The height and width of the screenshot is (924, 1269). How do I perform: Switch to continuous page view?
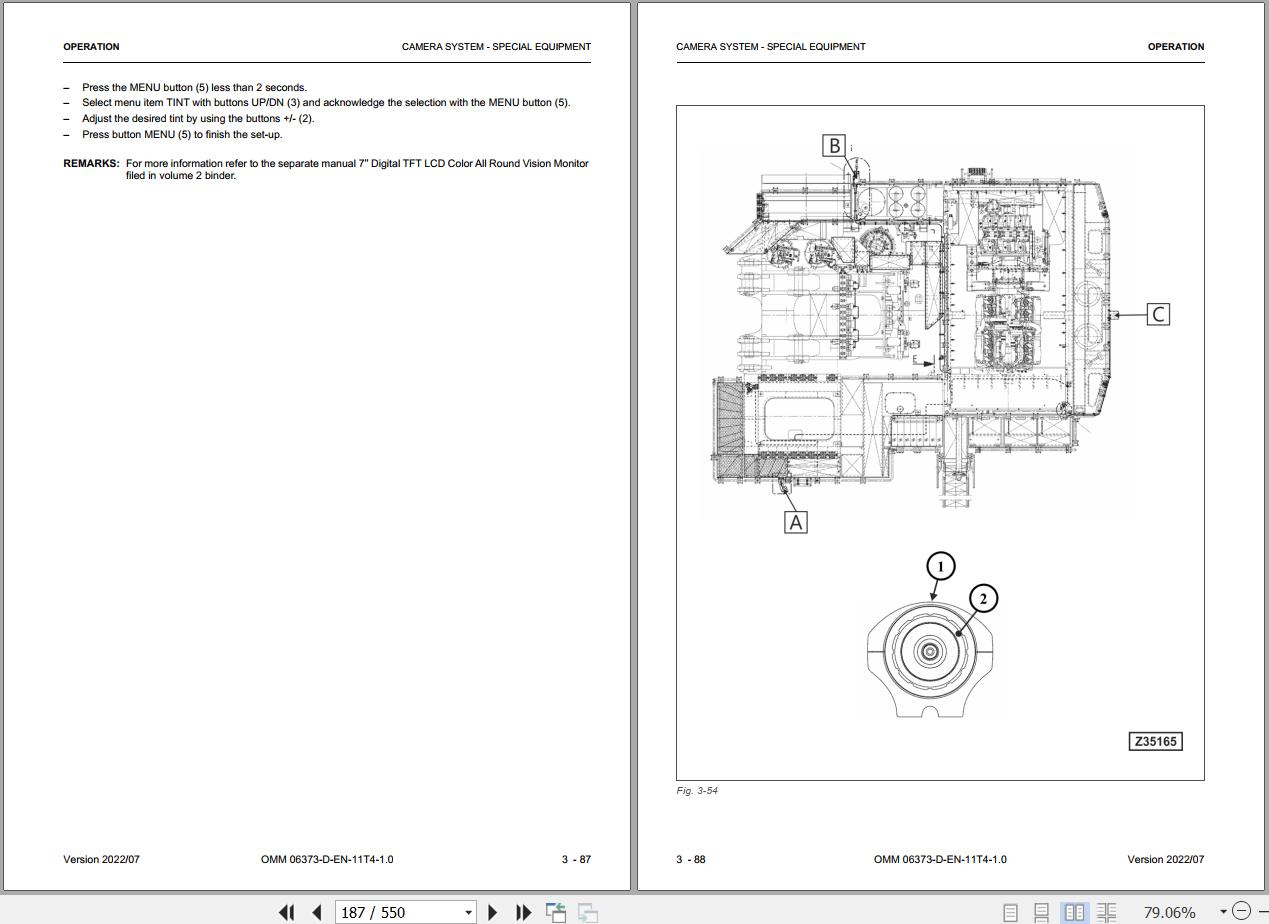click(1041, 912)
